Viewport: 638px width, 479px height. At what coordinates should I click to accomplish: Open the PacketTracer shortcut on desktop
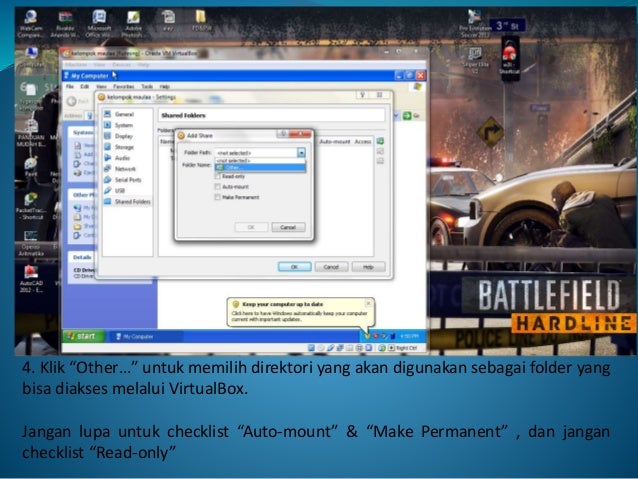pos(31,206)
